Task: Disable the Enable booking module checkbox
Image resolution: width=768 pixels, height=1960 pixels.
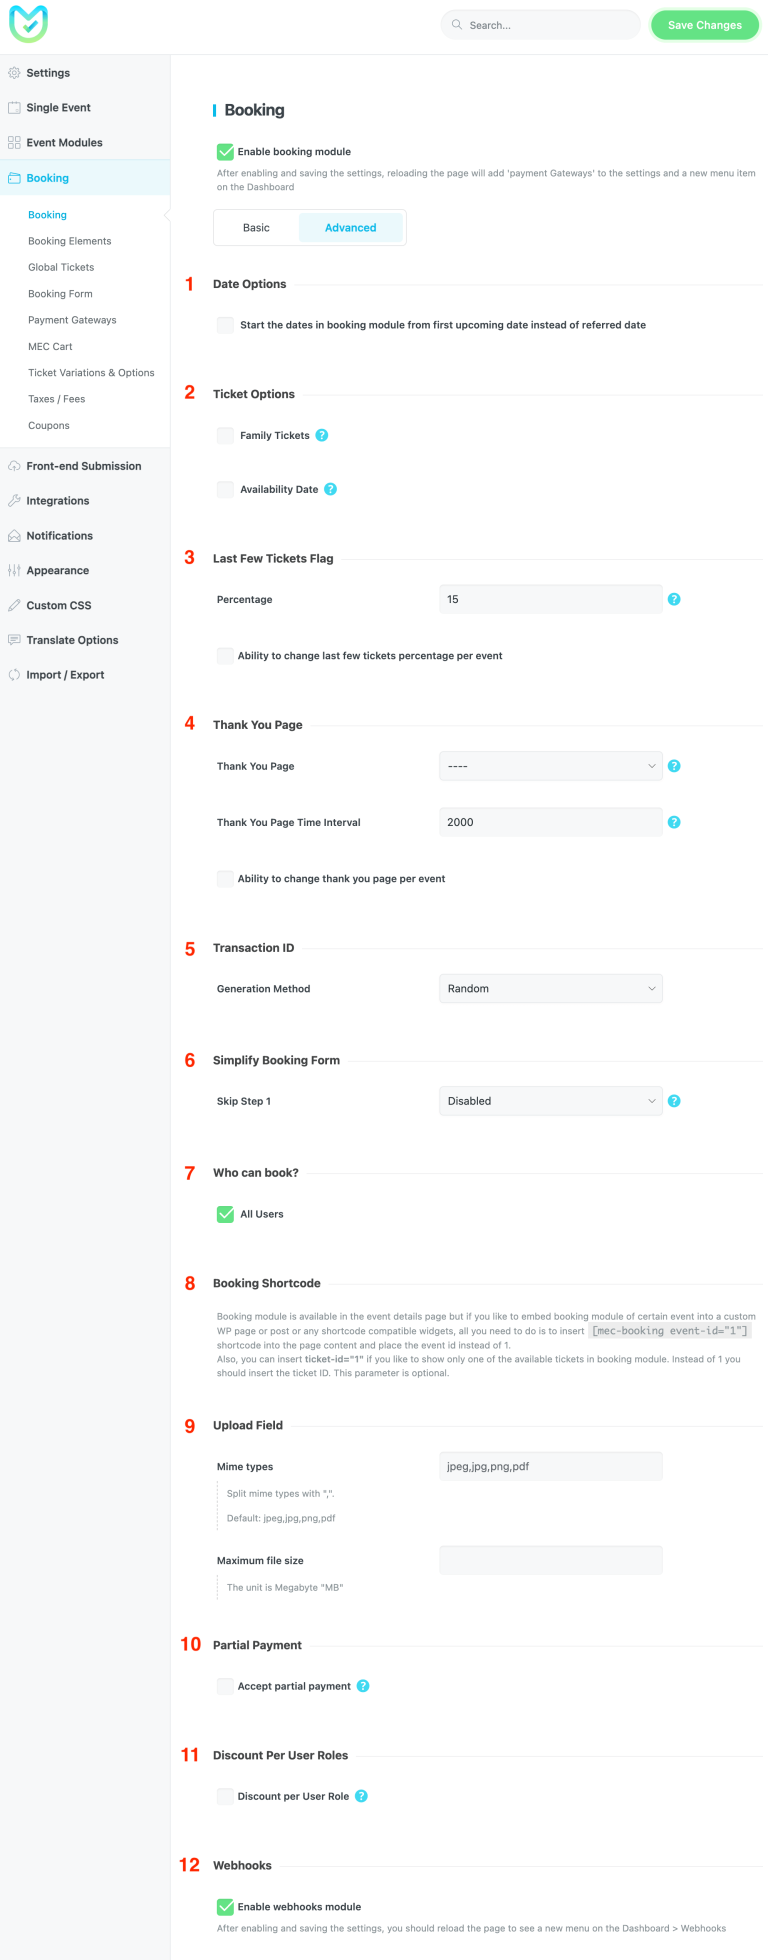Action: point(224,151)
